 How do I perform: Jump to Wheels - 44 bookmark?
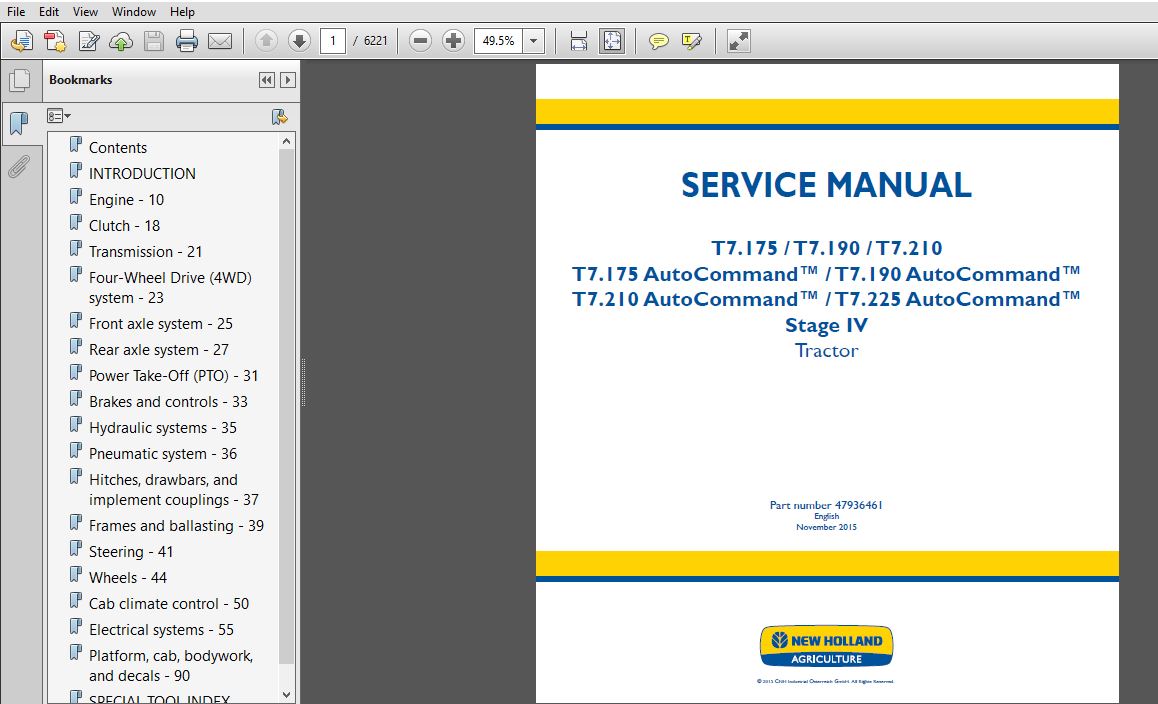coord(128,578)
